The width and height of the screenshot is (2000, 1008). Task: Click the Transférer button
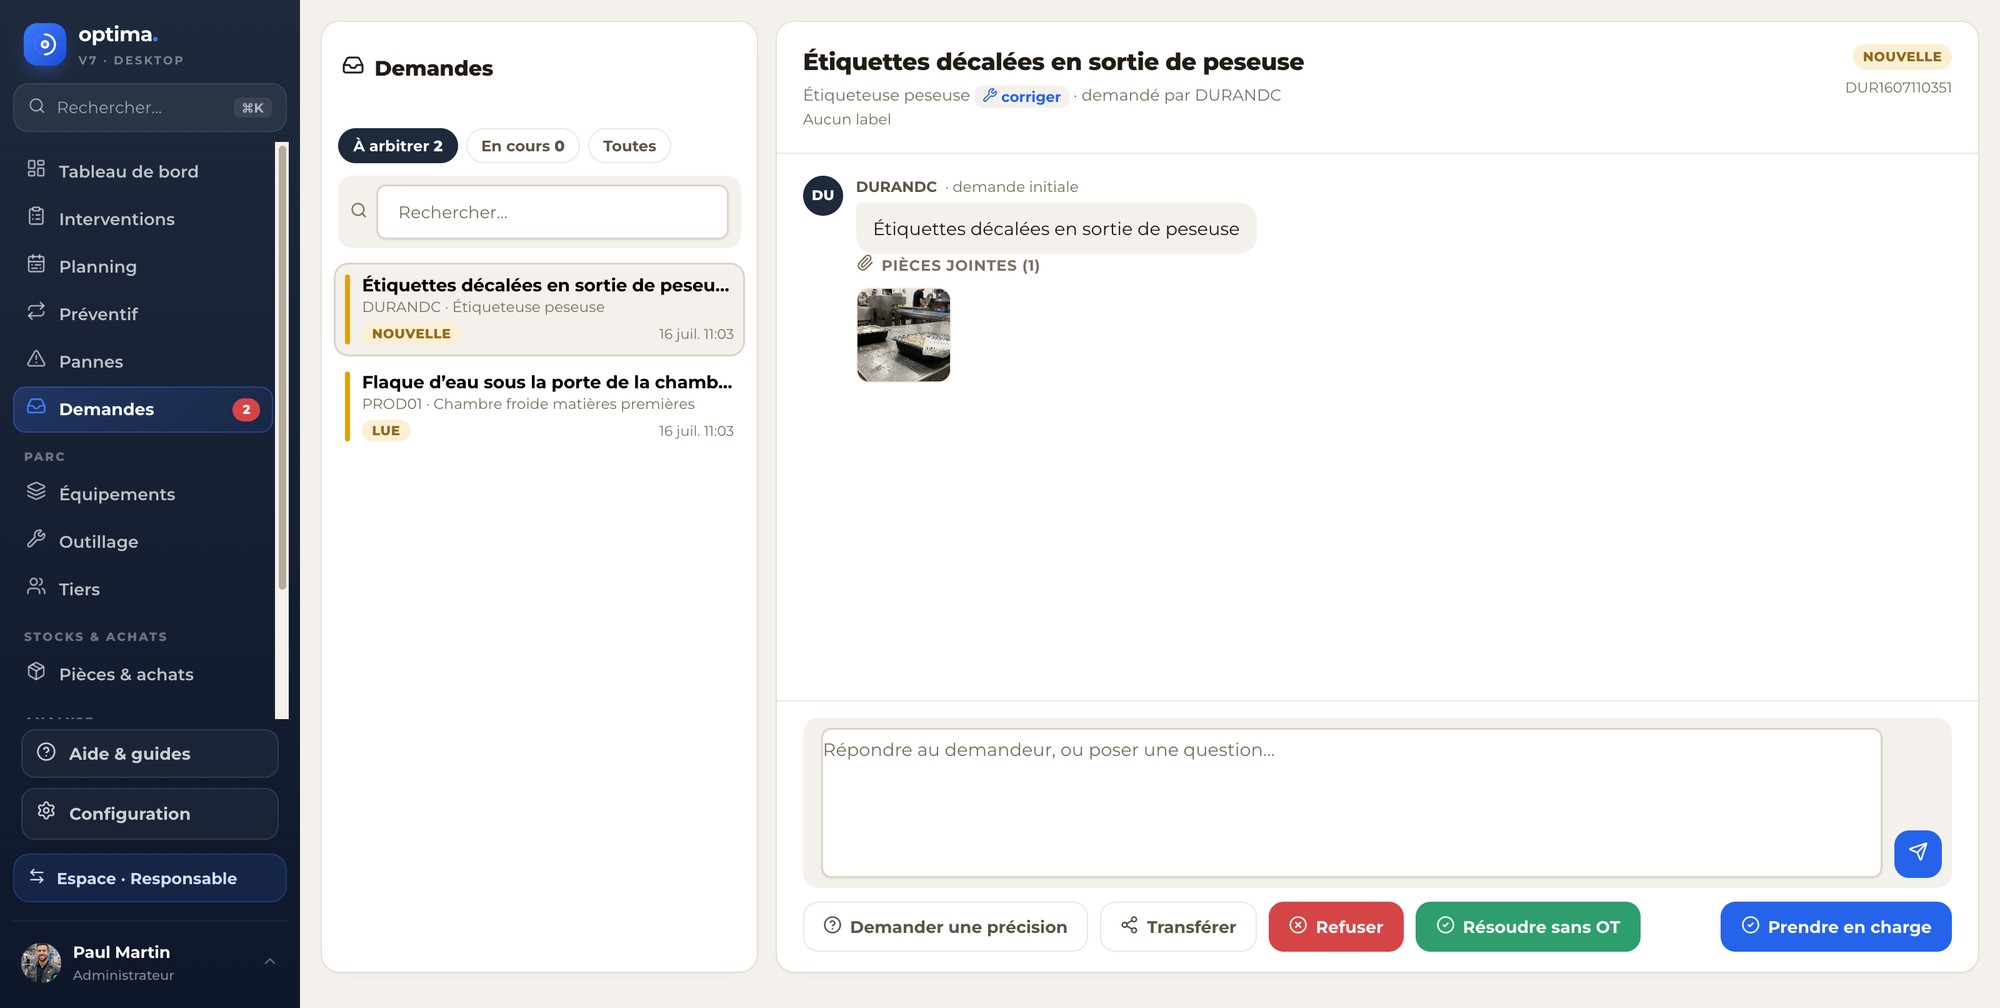pos(1178,927)
